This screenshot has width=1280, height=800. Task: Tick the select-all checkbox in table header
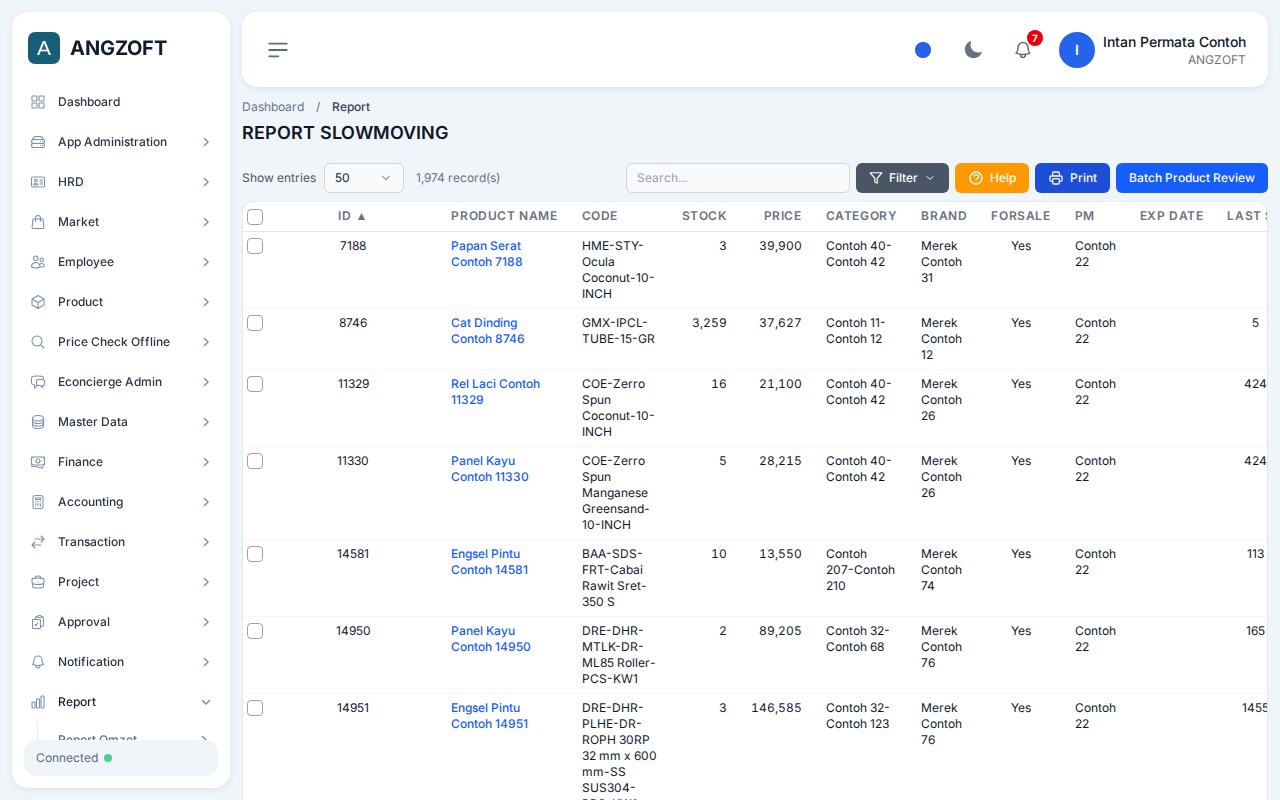pos(255,217)
